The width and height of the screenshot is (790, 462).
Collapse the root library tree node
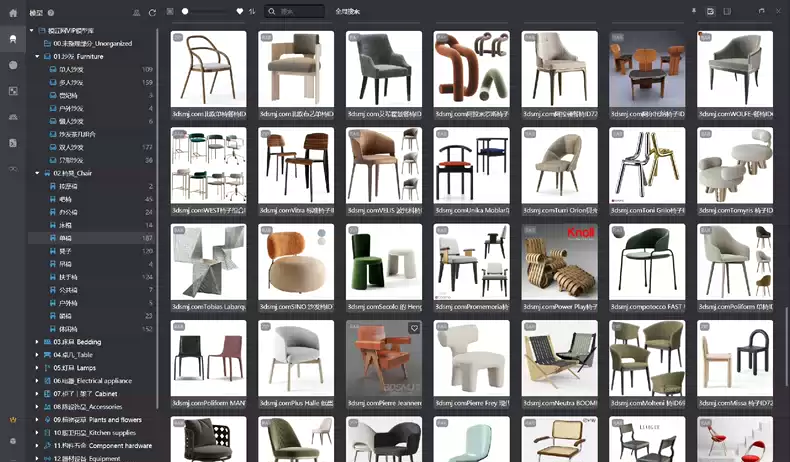[32, 31]
